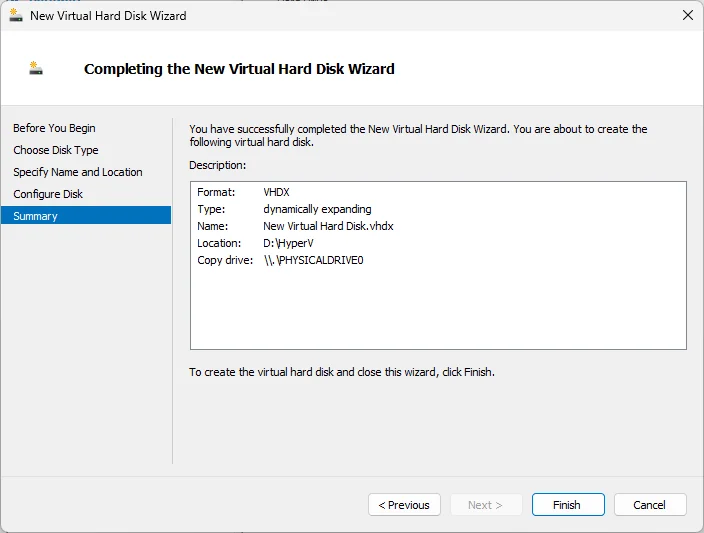Click the 'click Finish' instruction sentence
Screen dimensions: 704x533
pyautogui.click(x=342, y=372)
